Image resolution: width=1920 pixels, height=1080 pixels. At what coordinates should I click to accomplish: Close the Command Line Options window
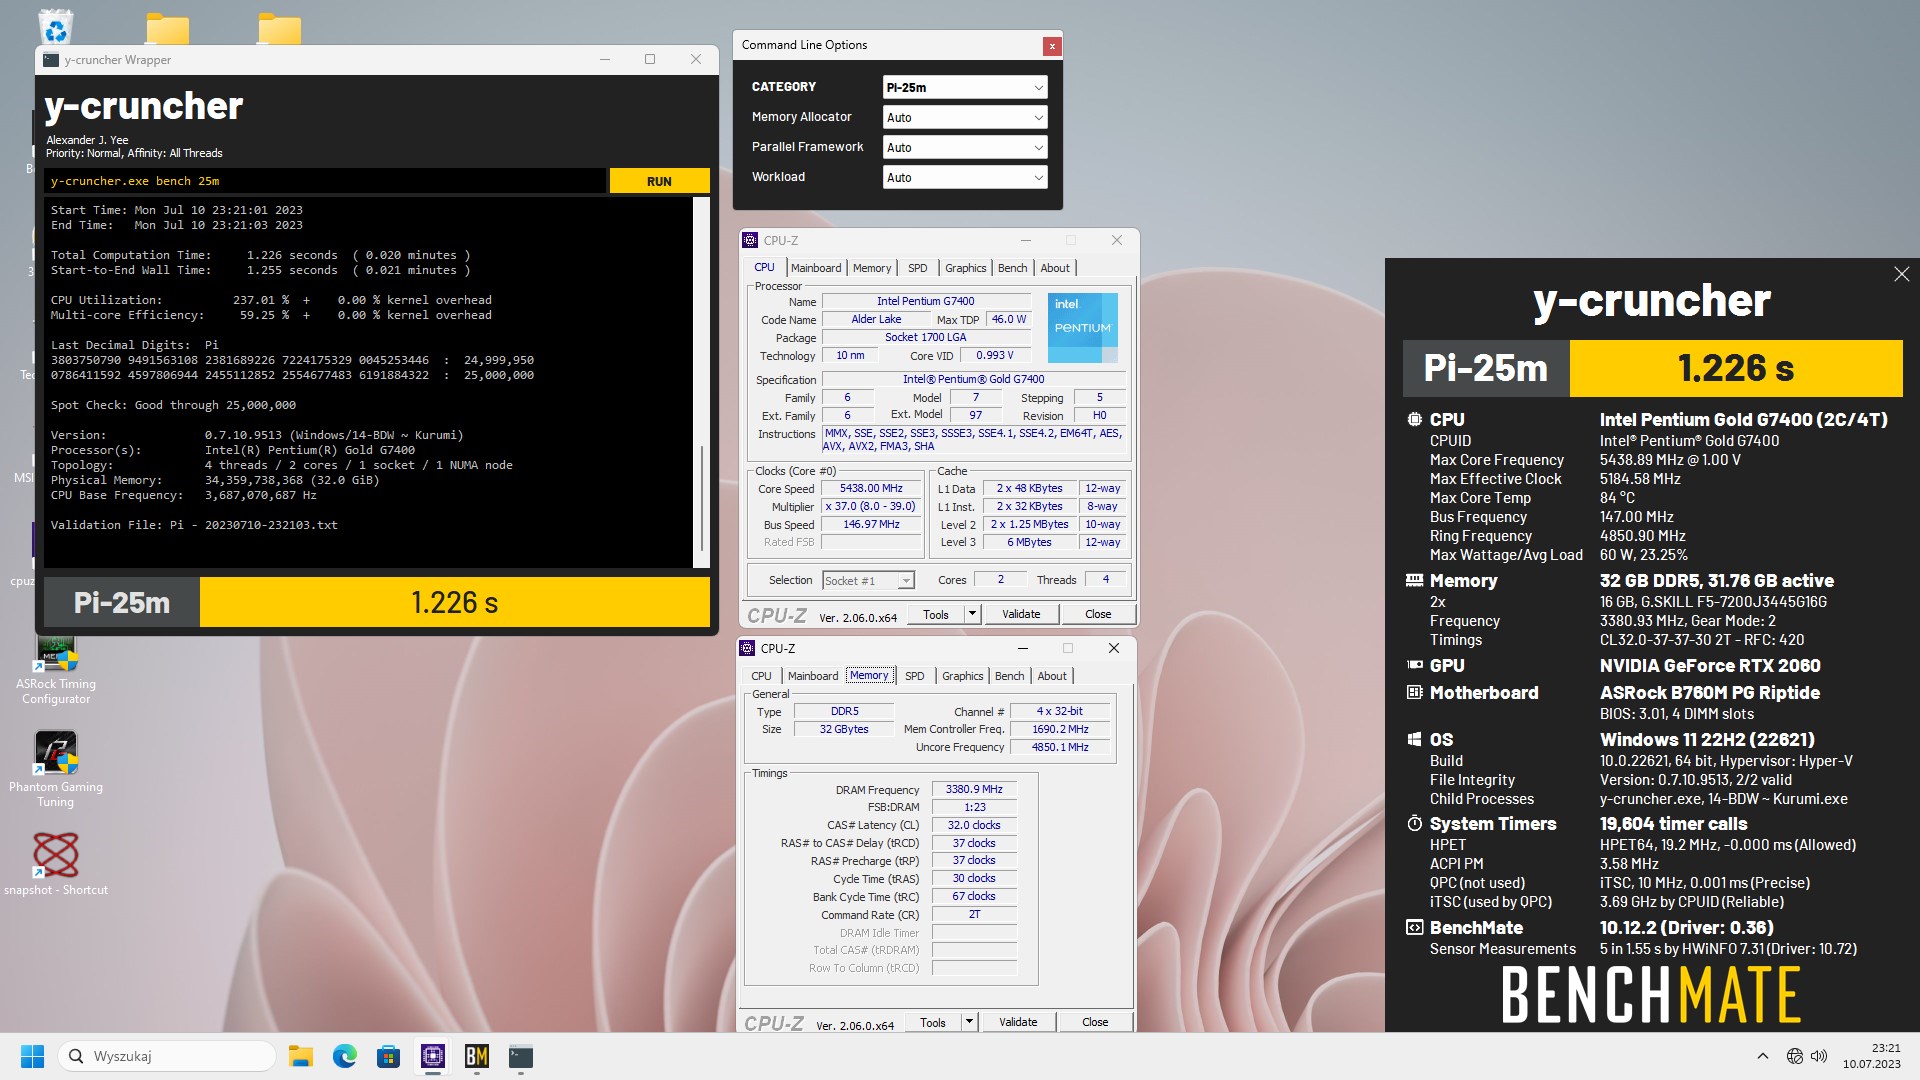[x=1051, y=45]
